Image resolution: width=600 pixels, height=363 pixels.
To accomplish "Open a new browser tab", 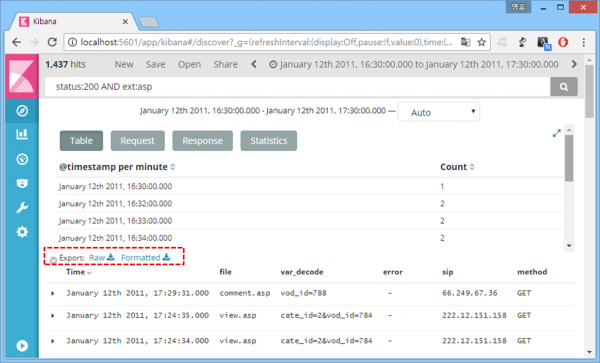I will click(x=149, y=22).
